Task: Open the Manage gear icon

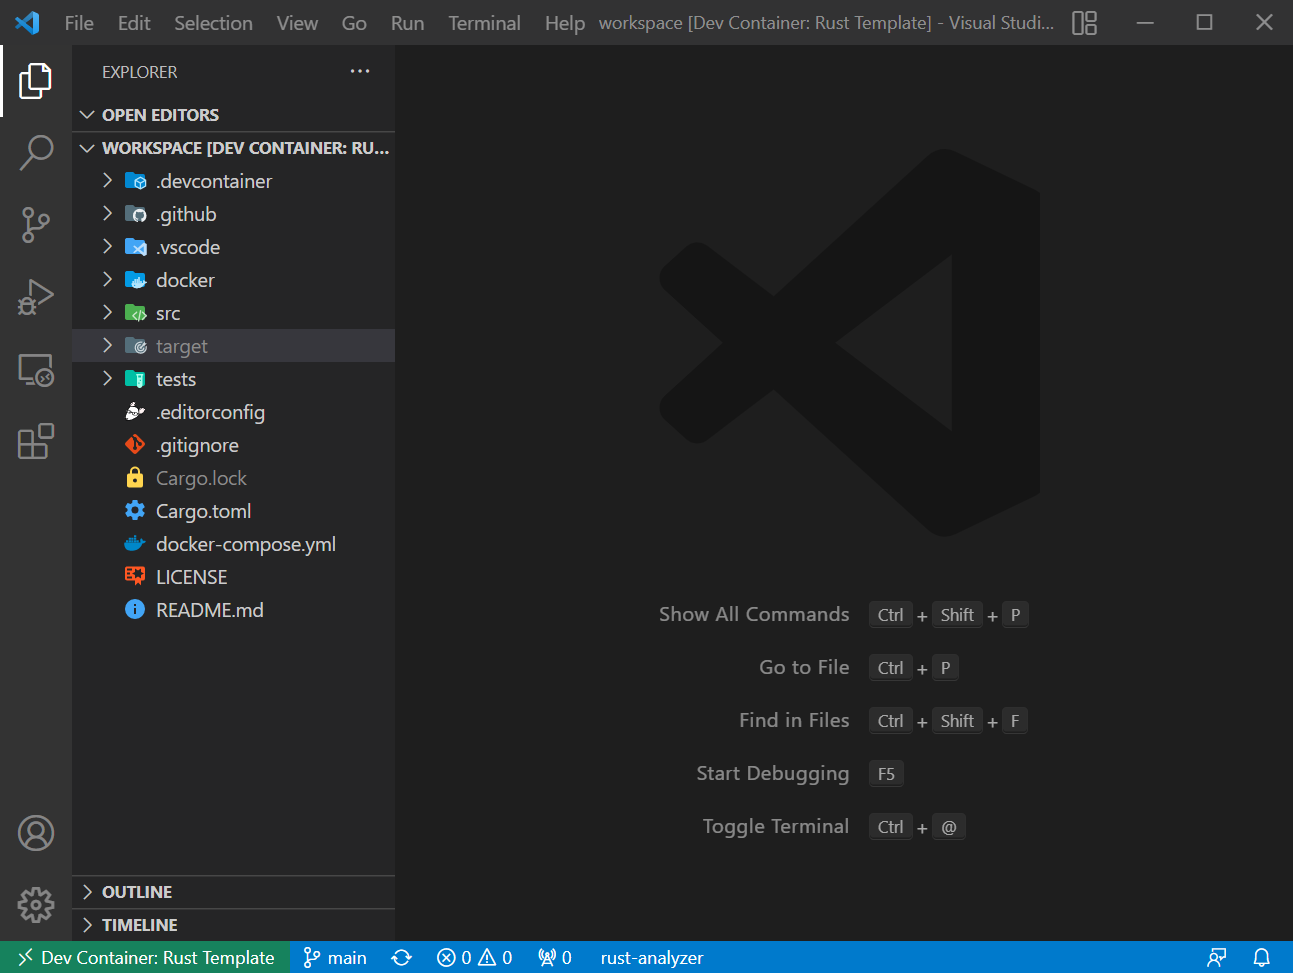Action: tap(36, 905)
